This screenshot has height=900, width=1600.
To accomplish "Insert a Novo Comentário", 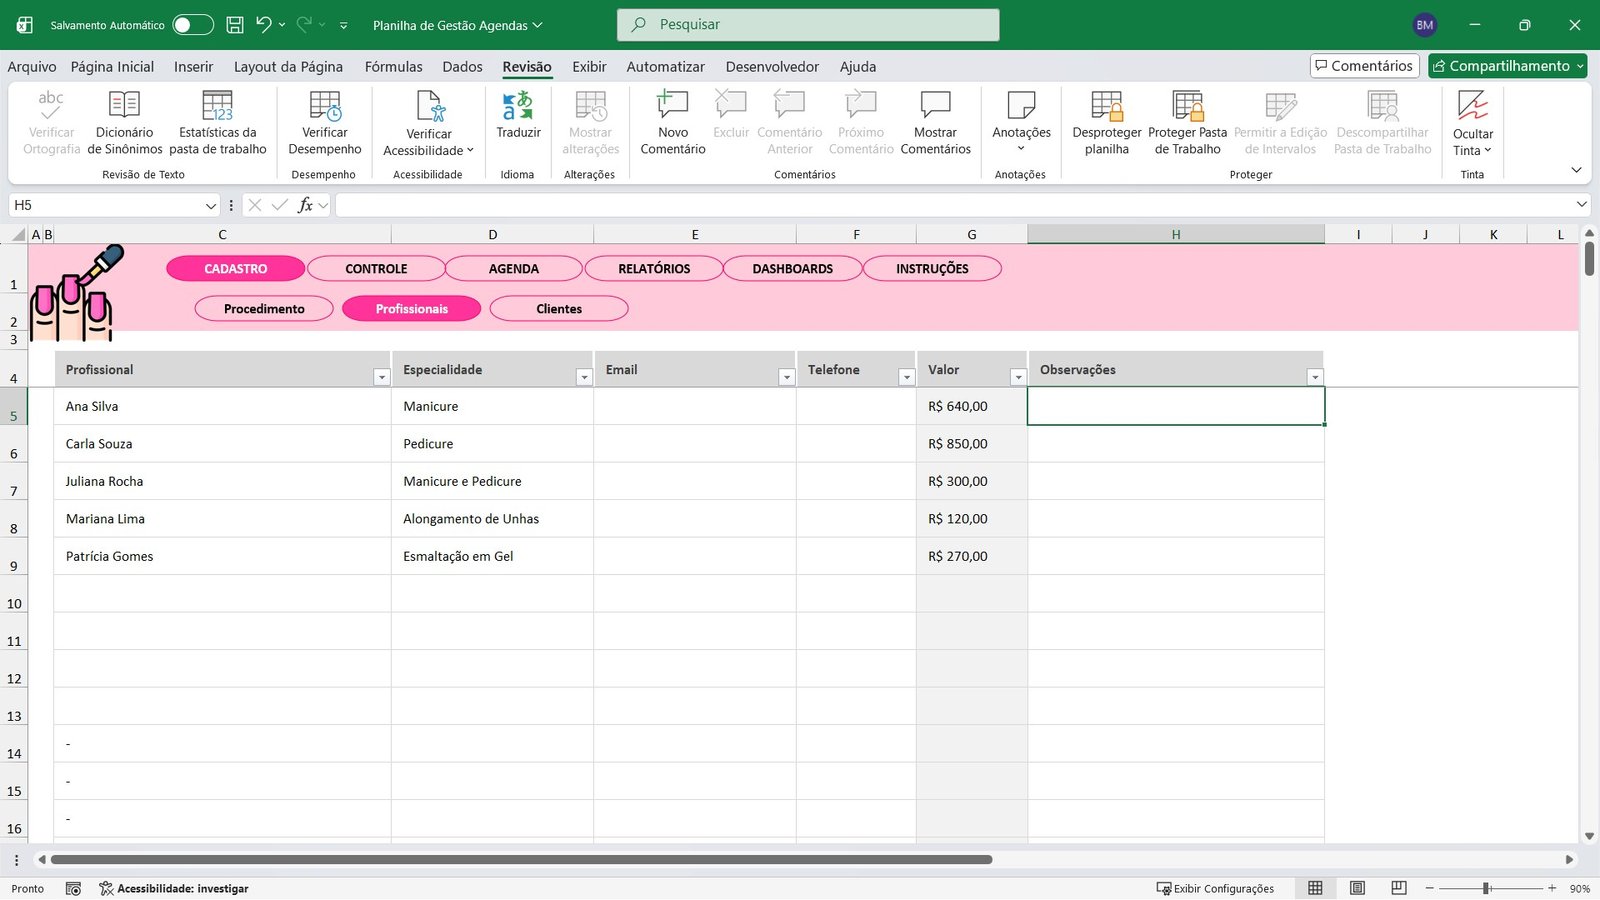I will (671, 122).
